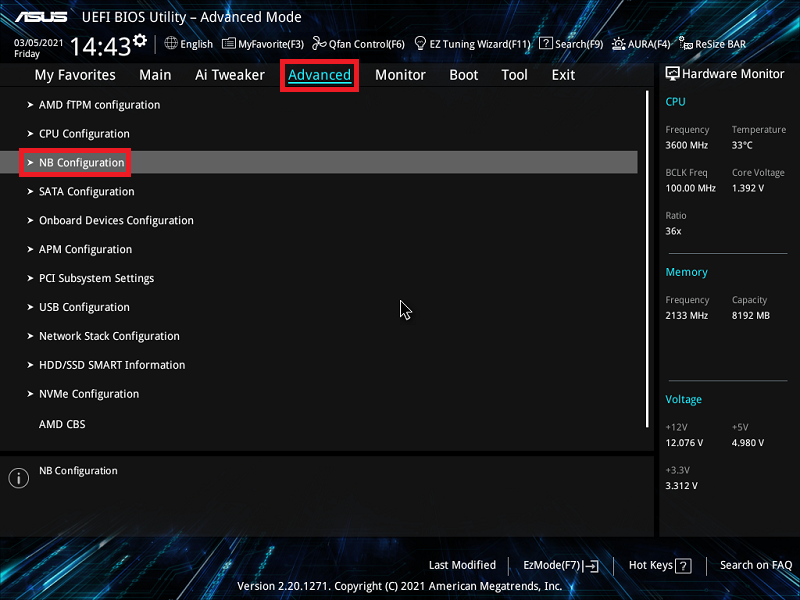Switch to the Boot tab
Image resolution: width=800 pixels, height=600 pixels.
click(464, 75)
